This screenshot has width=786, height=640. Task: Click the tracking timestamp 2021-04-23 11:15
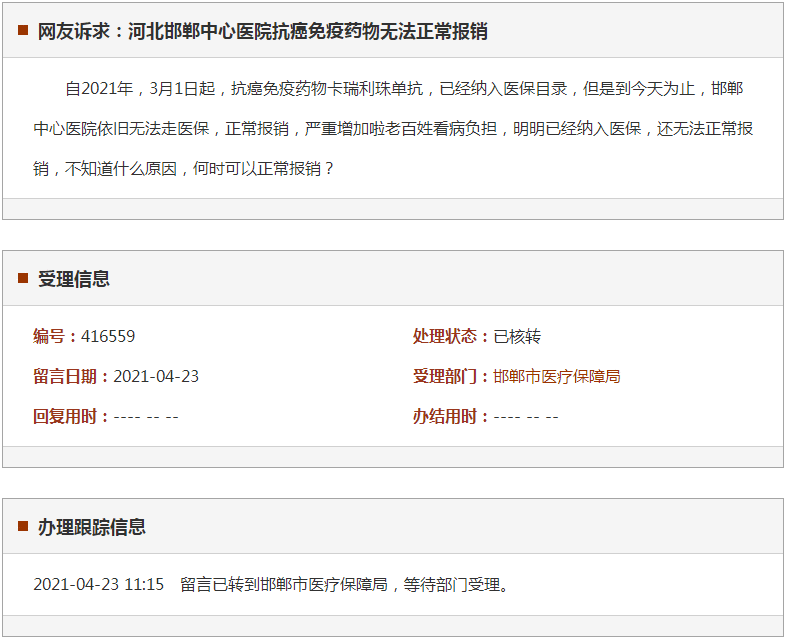98,585
